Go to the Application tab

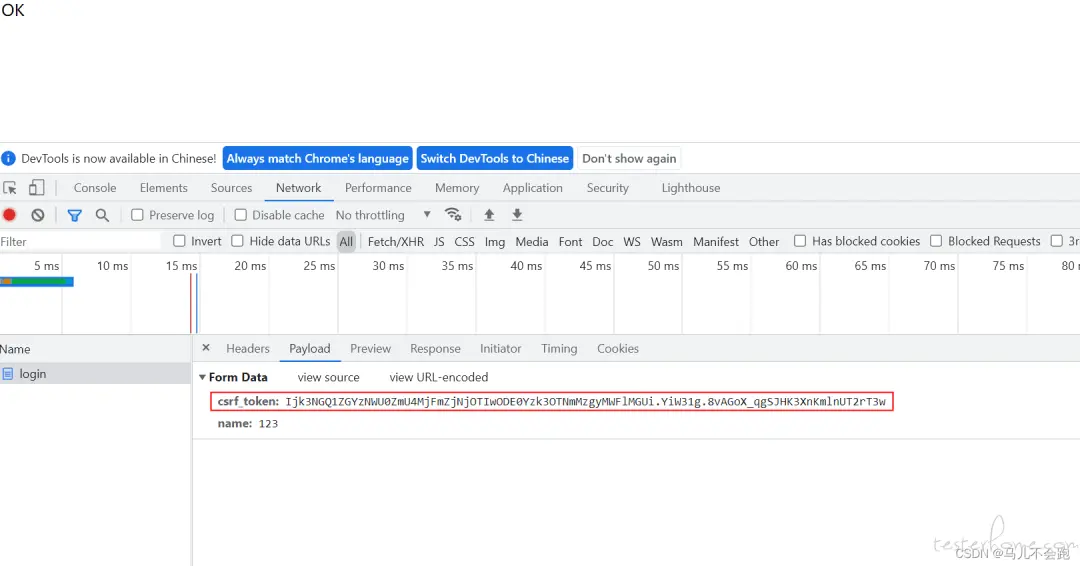[532, 188]
